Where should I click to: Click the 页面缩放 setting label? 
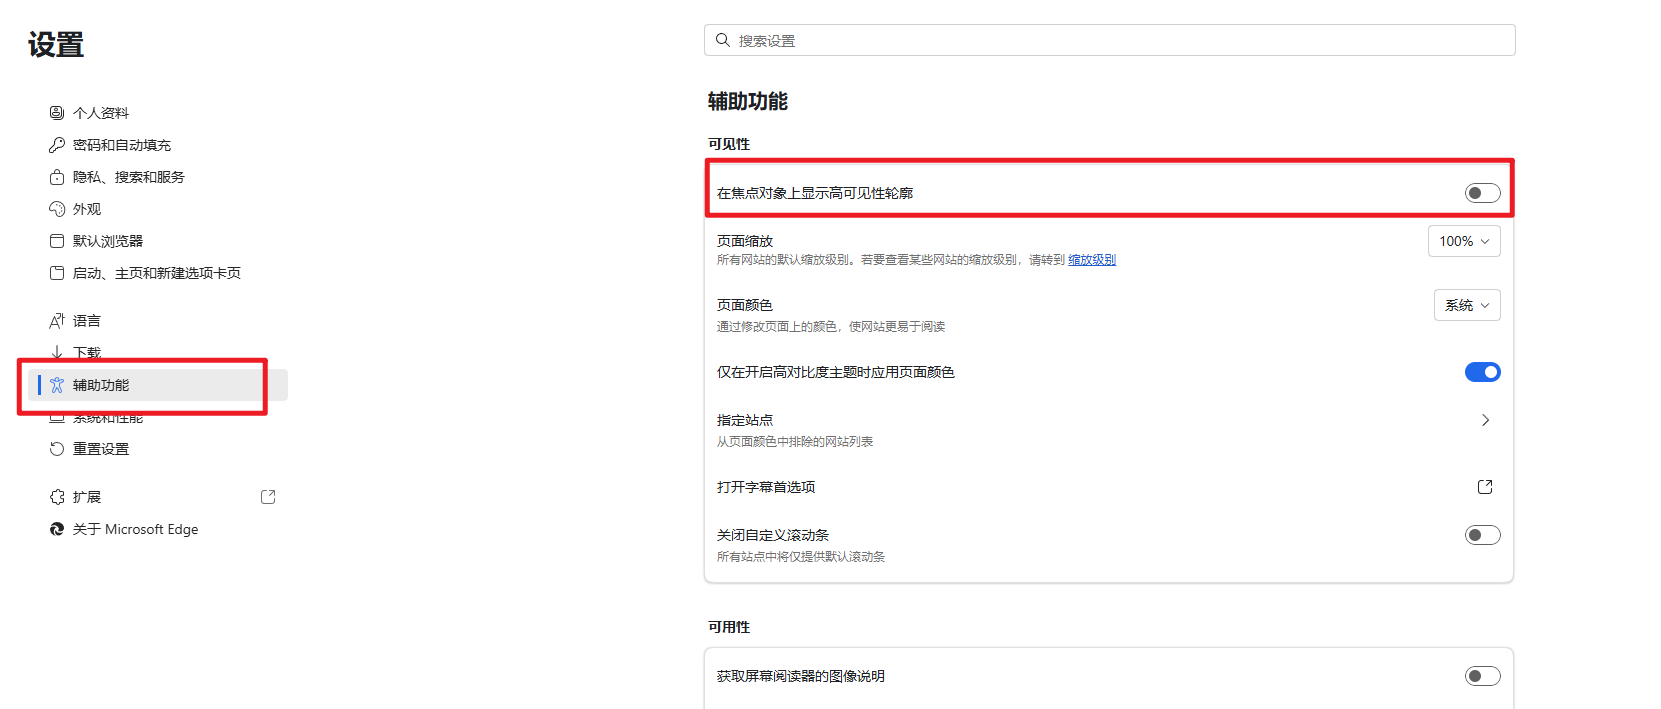click(745, 241)
